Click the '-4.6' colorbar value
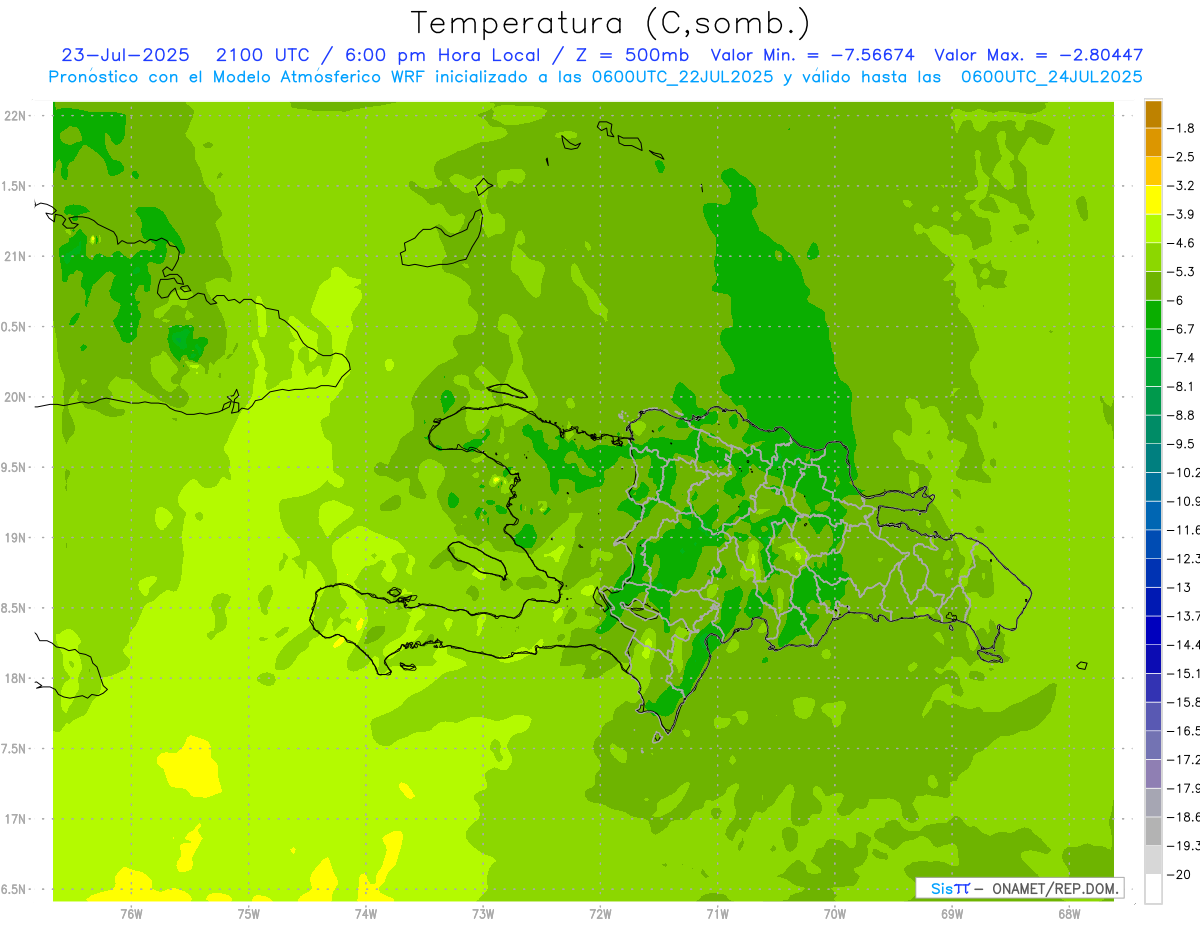Image resolution: width=1200 pixels, height=927 pixels. pos(1183,243)
